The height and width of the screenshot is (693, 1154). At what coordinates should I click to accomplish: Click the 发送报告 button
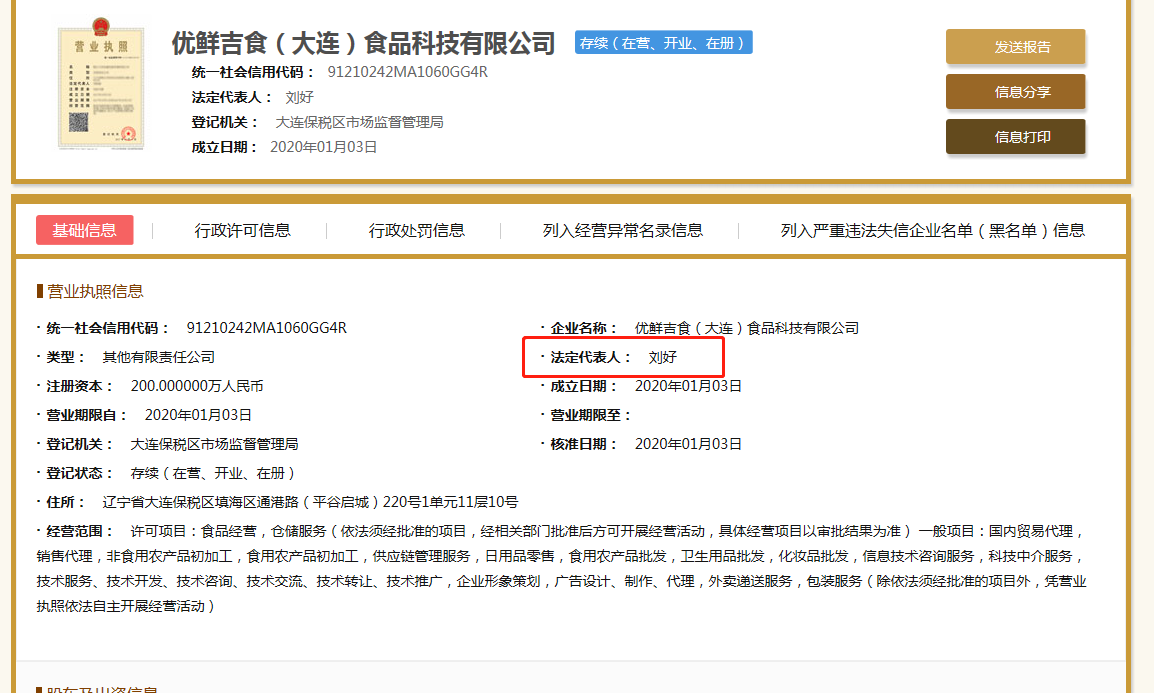point(1016,46)
